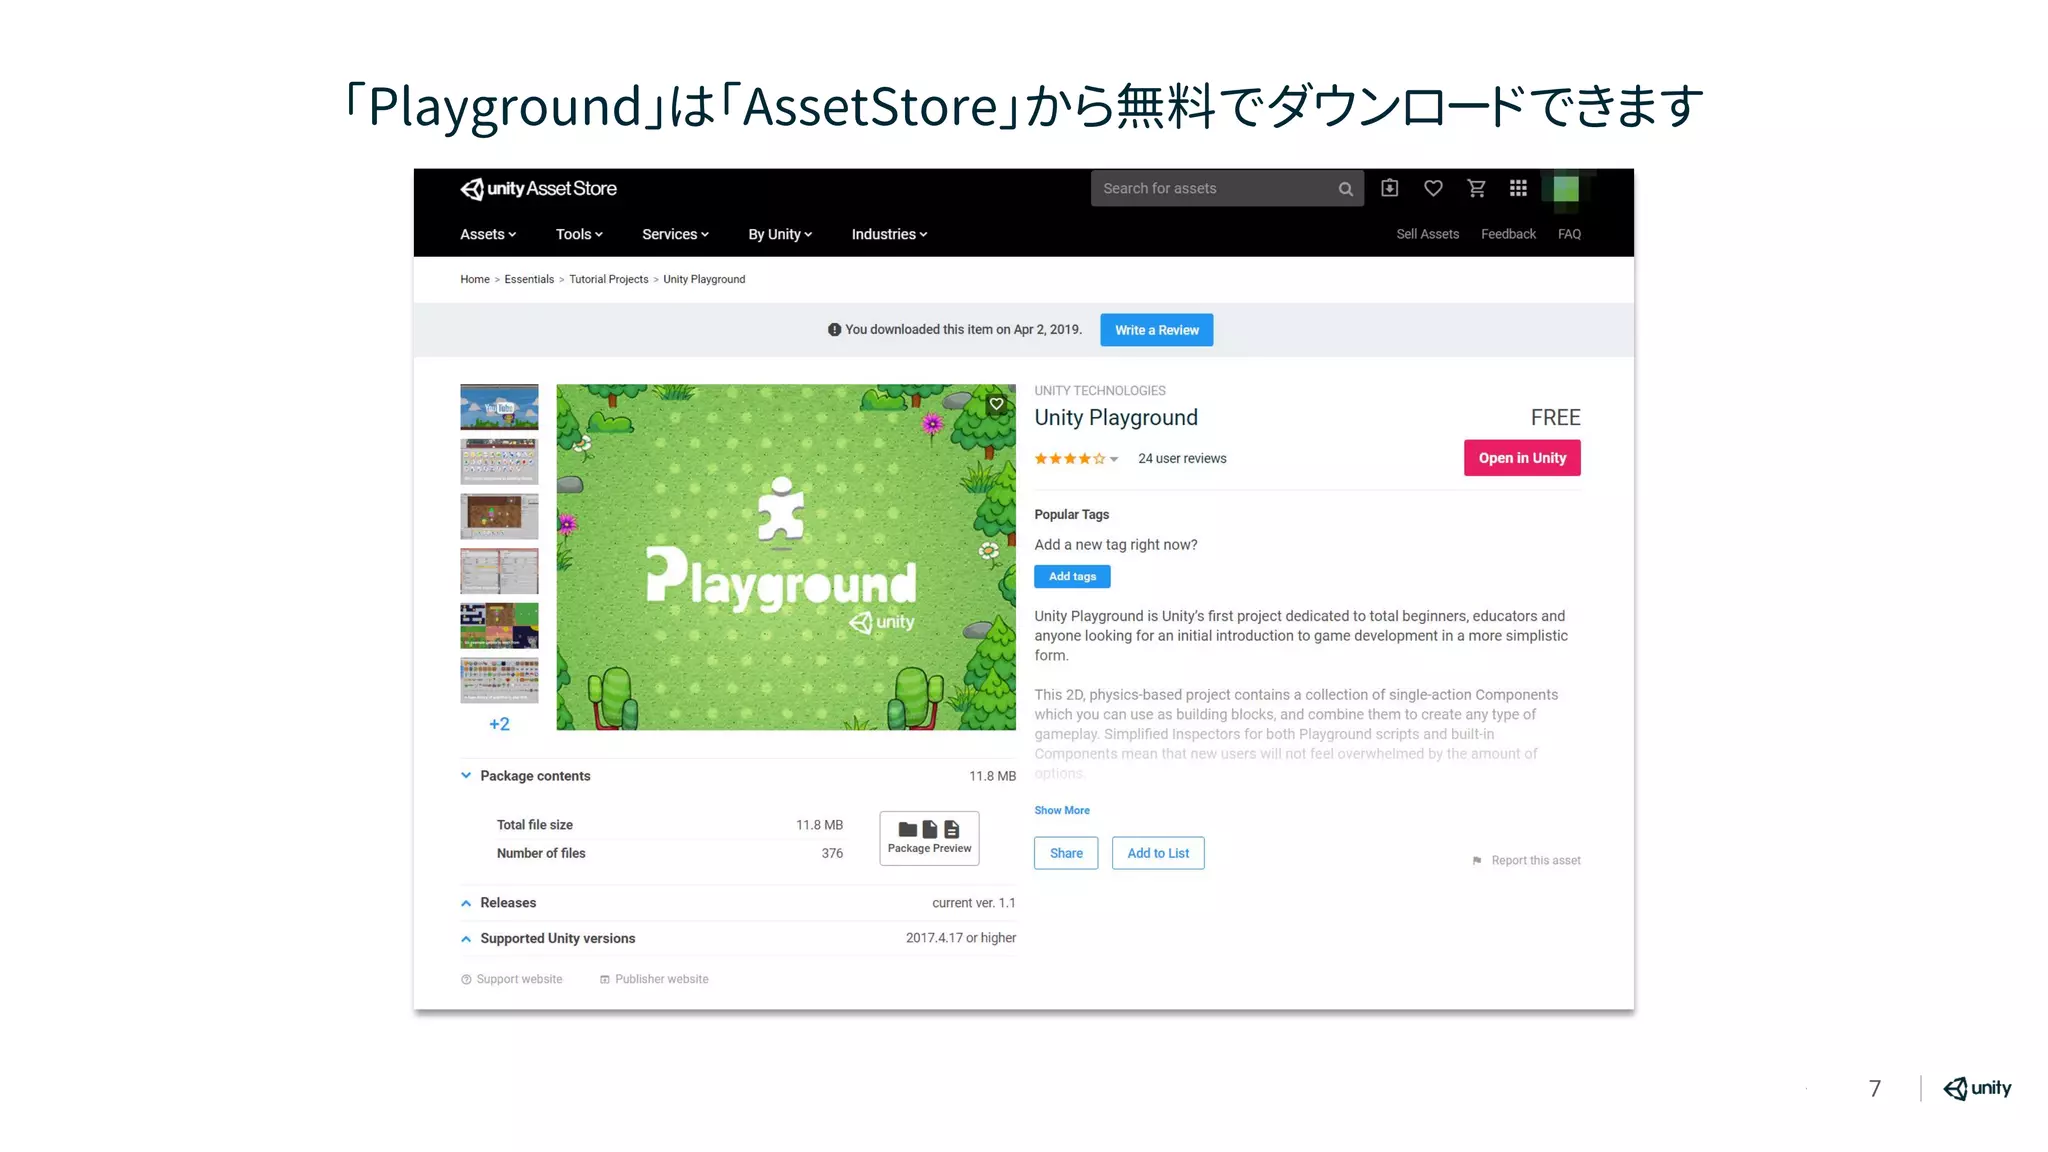Click the FREE price label

point(1555,418)
